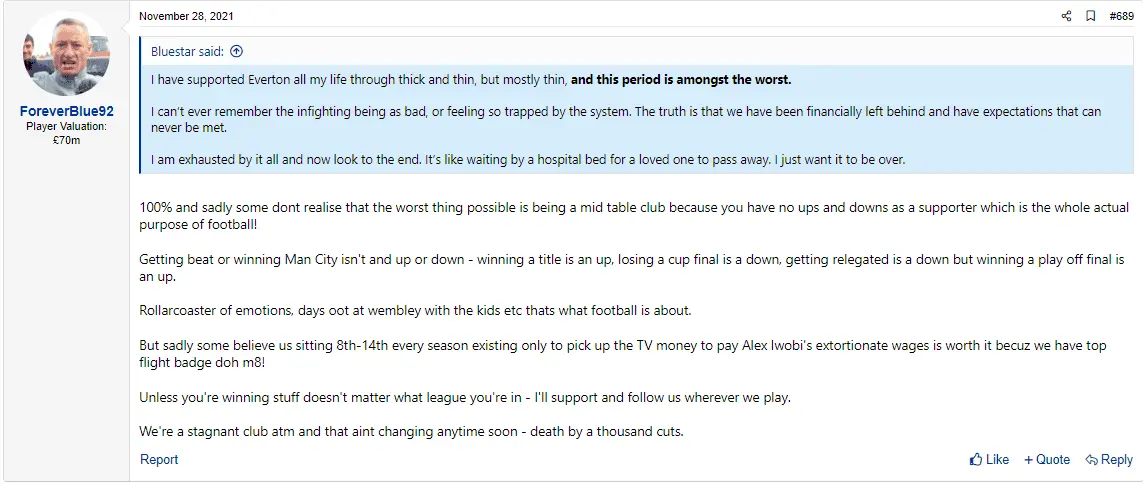Click the thumbs-up Like icon

(976, 460)
